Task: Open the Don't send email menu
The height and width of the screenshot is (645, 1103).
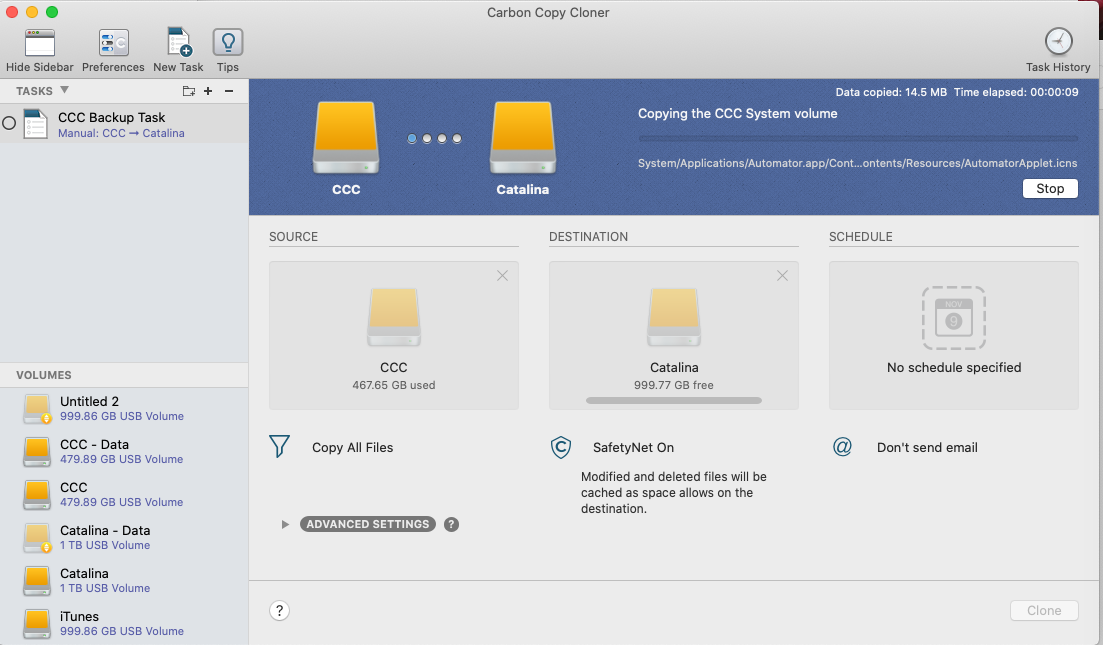Action: [x=927, y=447]
